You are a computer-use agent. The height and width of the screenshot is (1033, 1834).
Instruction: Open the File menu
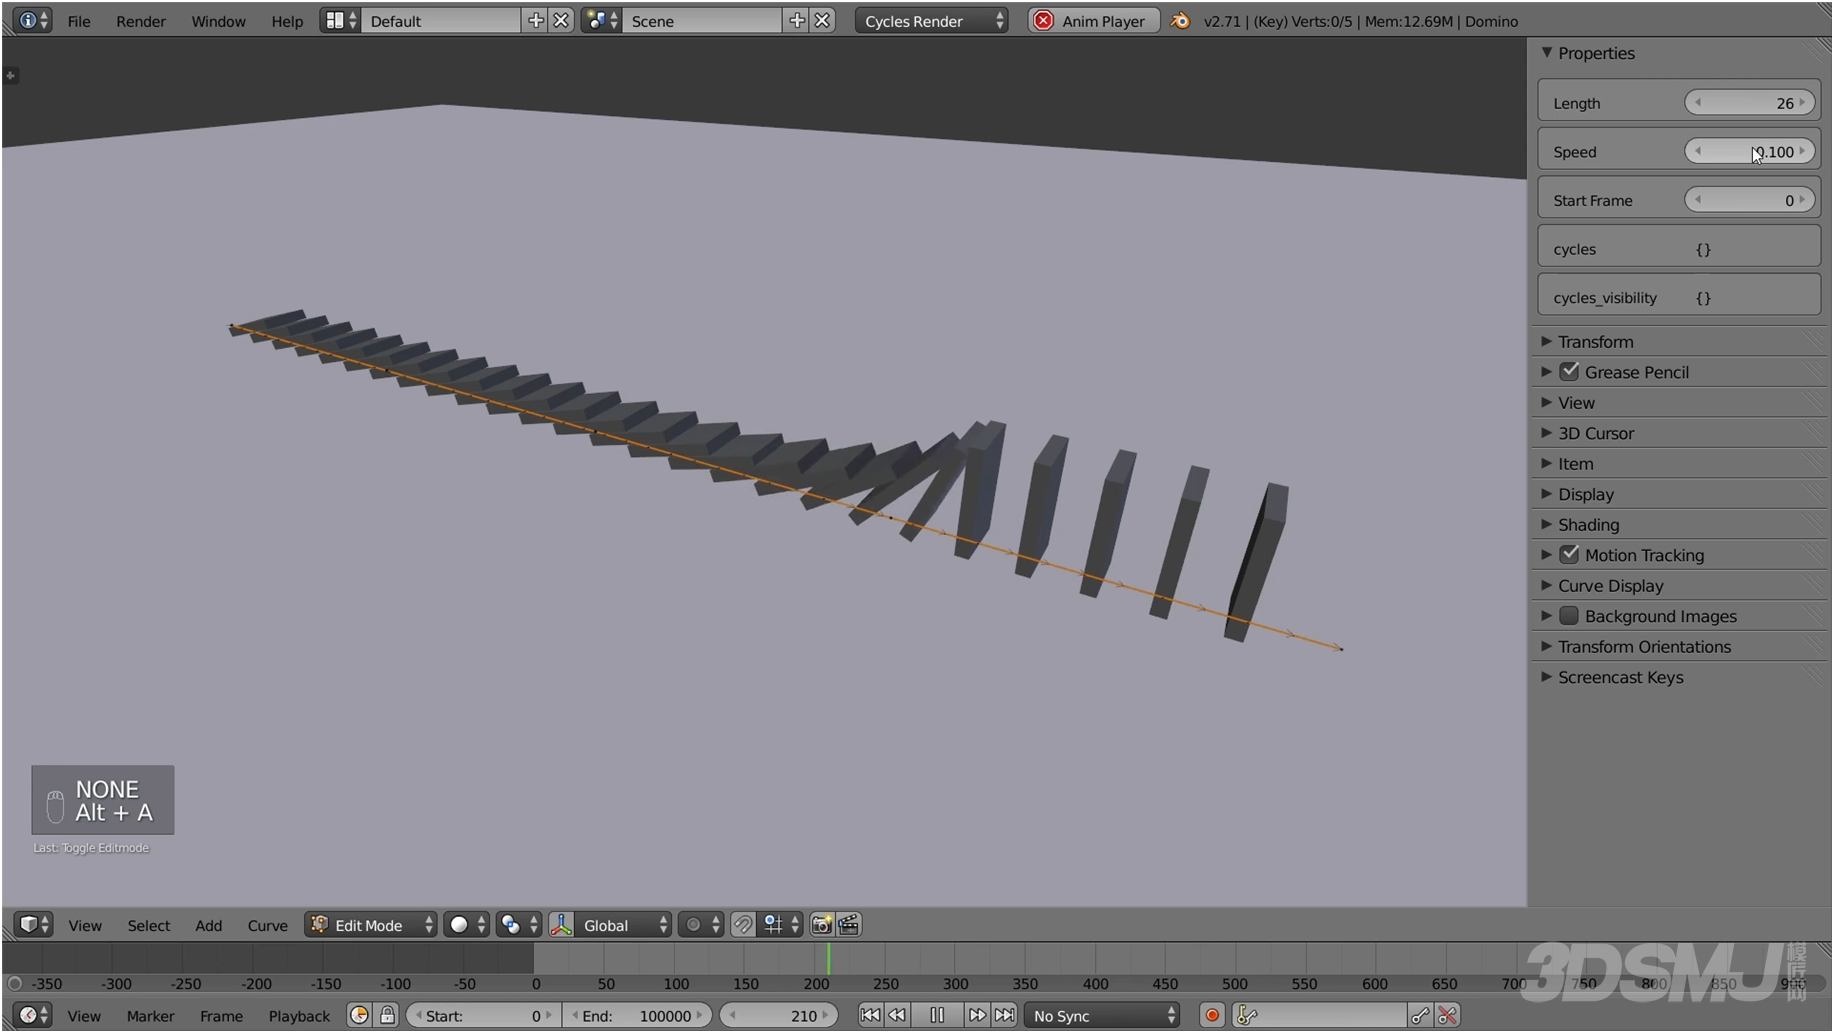(79, 21)
